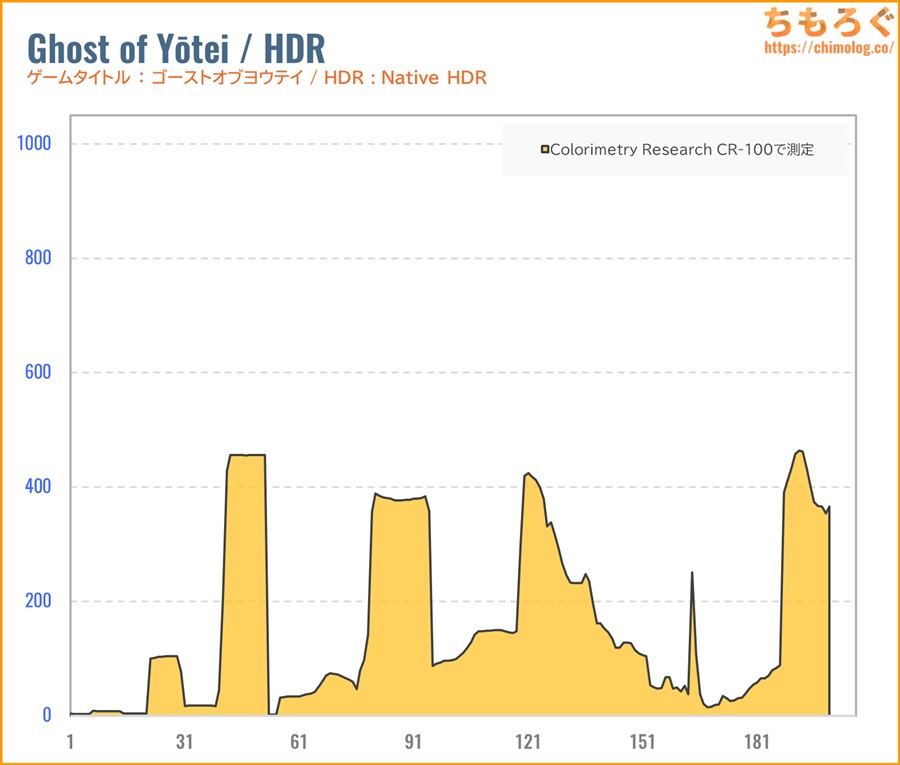The height and width of the screenshot is (765, 900).
Task: Click the 91 x-axis tick label
Action: click(x=413, y=742)
